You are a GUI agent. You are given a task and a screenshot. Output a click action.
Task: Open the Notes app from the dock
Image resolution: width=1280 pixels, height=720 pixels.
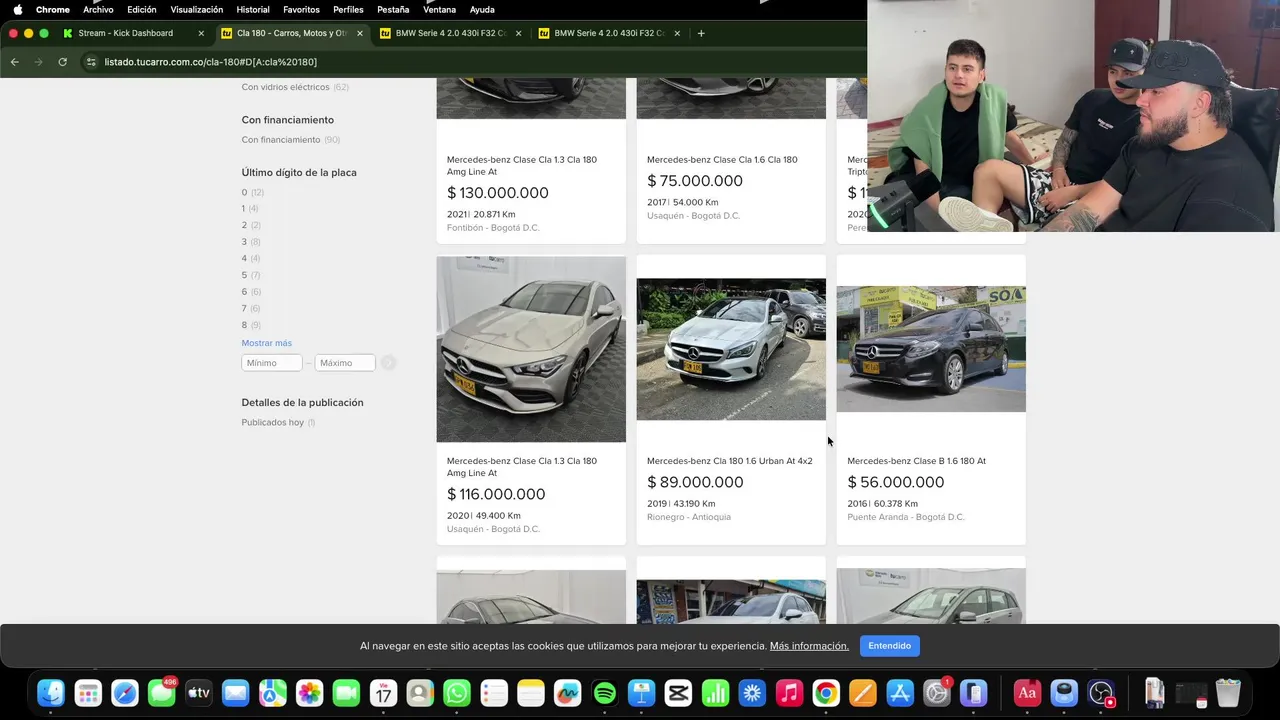531,693
